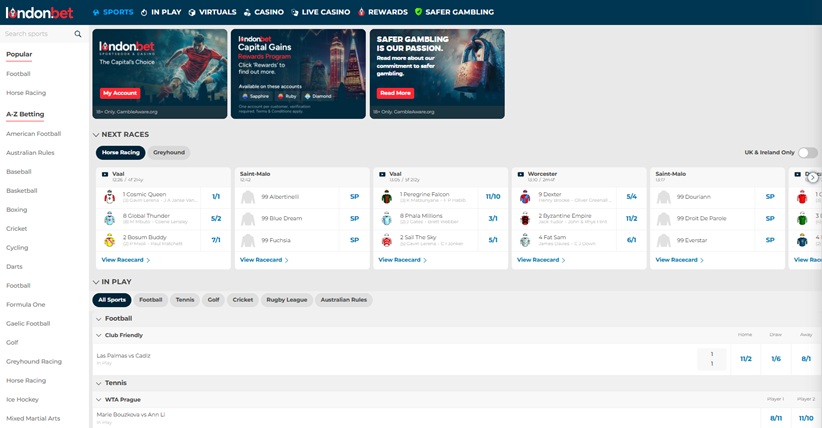Click the search magnifier icon in sidebar
Viewport: 822px width, 428px height.
(78, 34)
